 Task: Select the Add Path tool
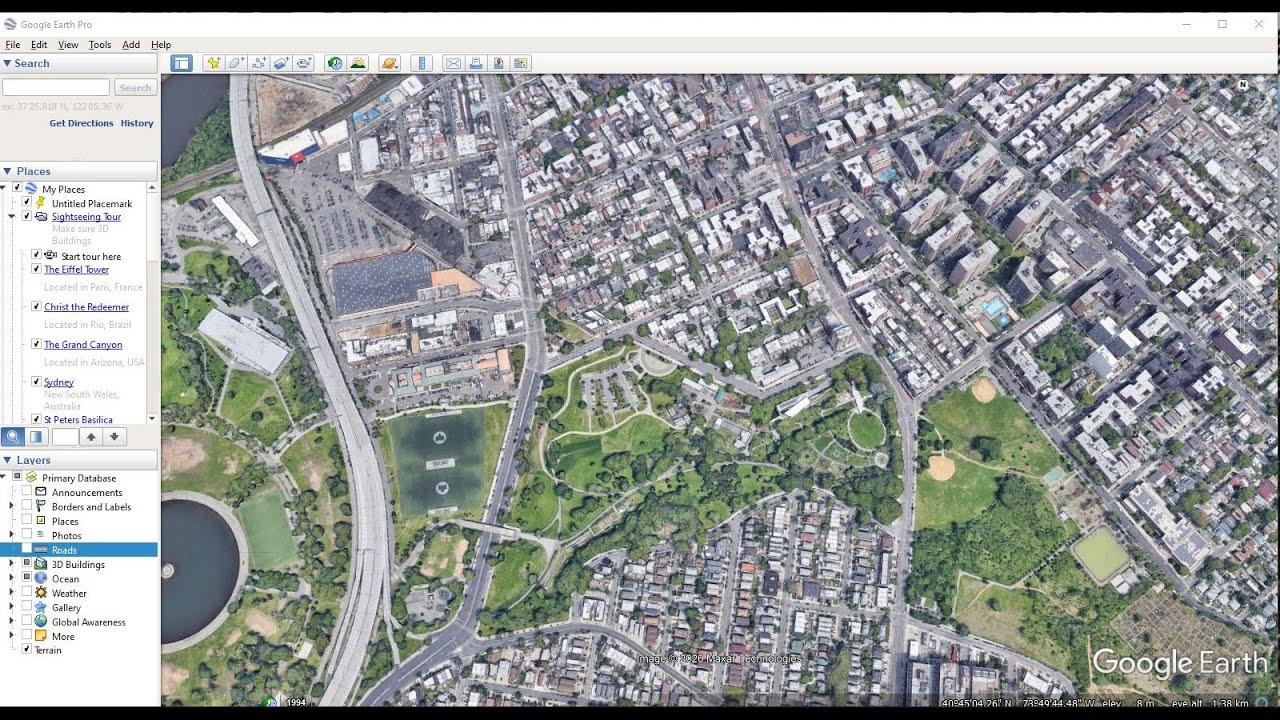[x=259, y=63]
